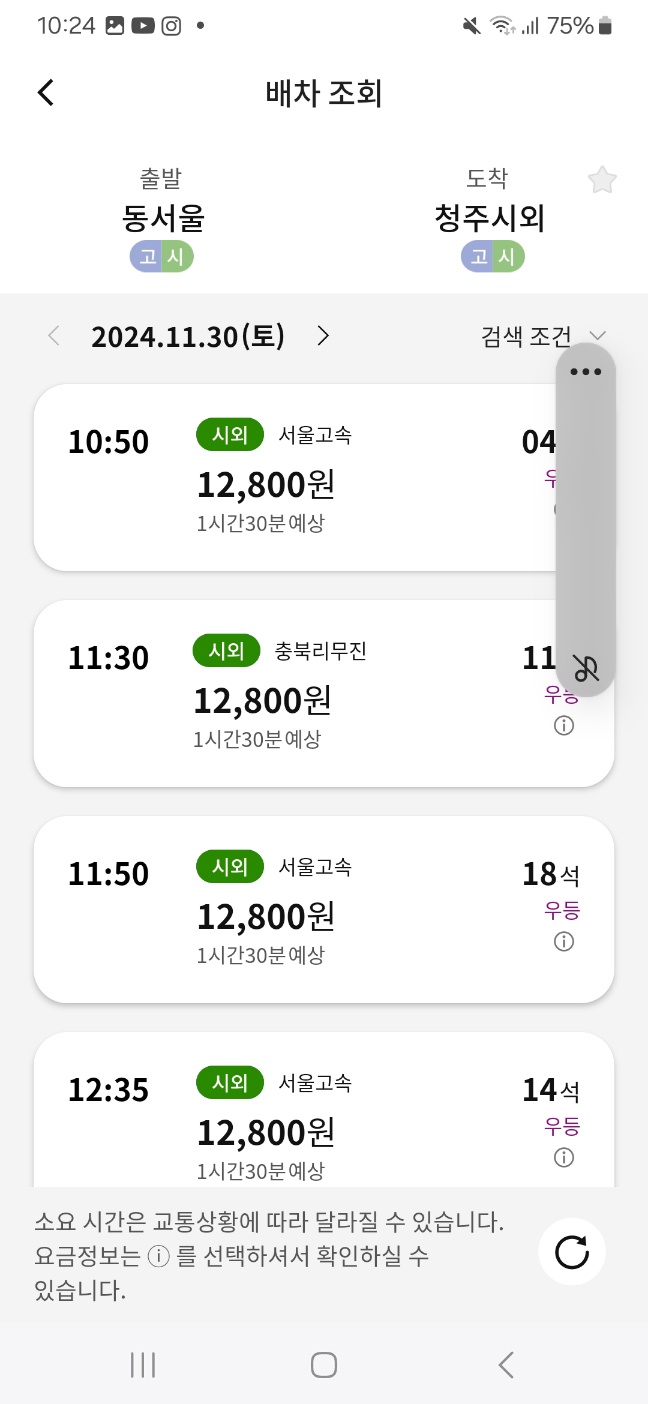Image resolution: width=648 pixels, height=1404 pixels.
Task: Tap the alarm-off icon on floating panel
Action: [586, 667]
